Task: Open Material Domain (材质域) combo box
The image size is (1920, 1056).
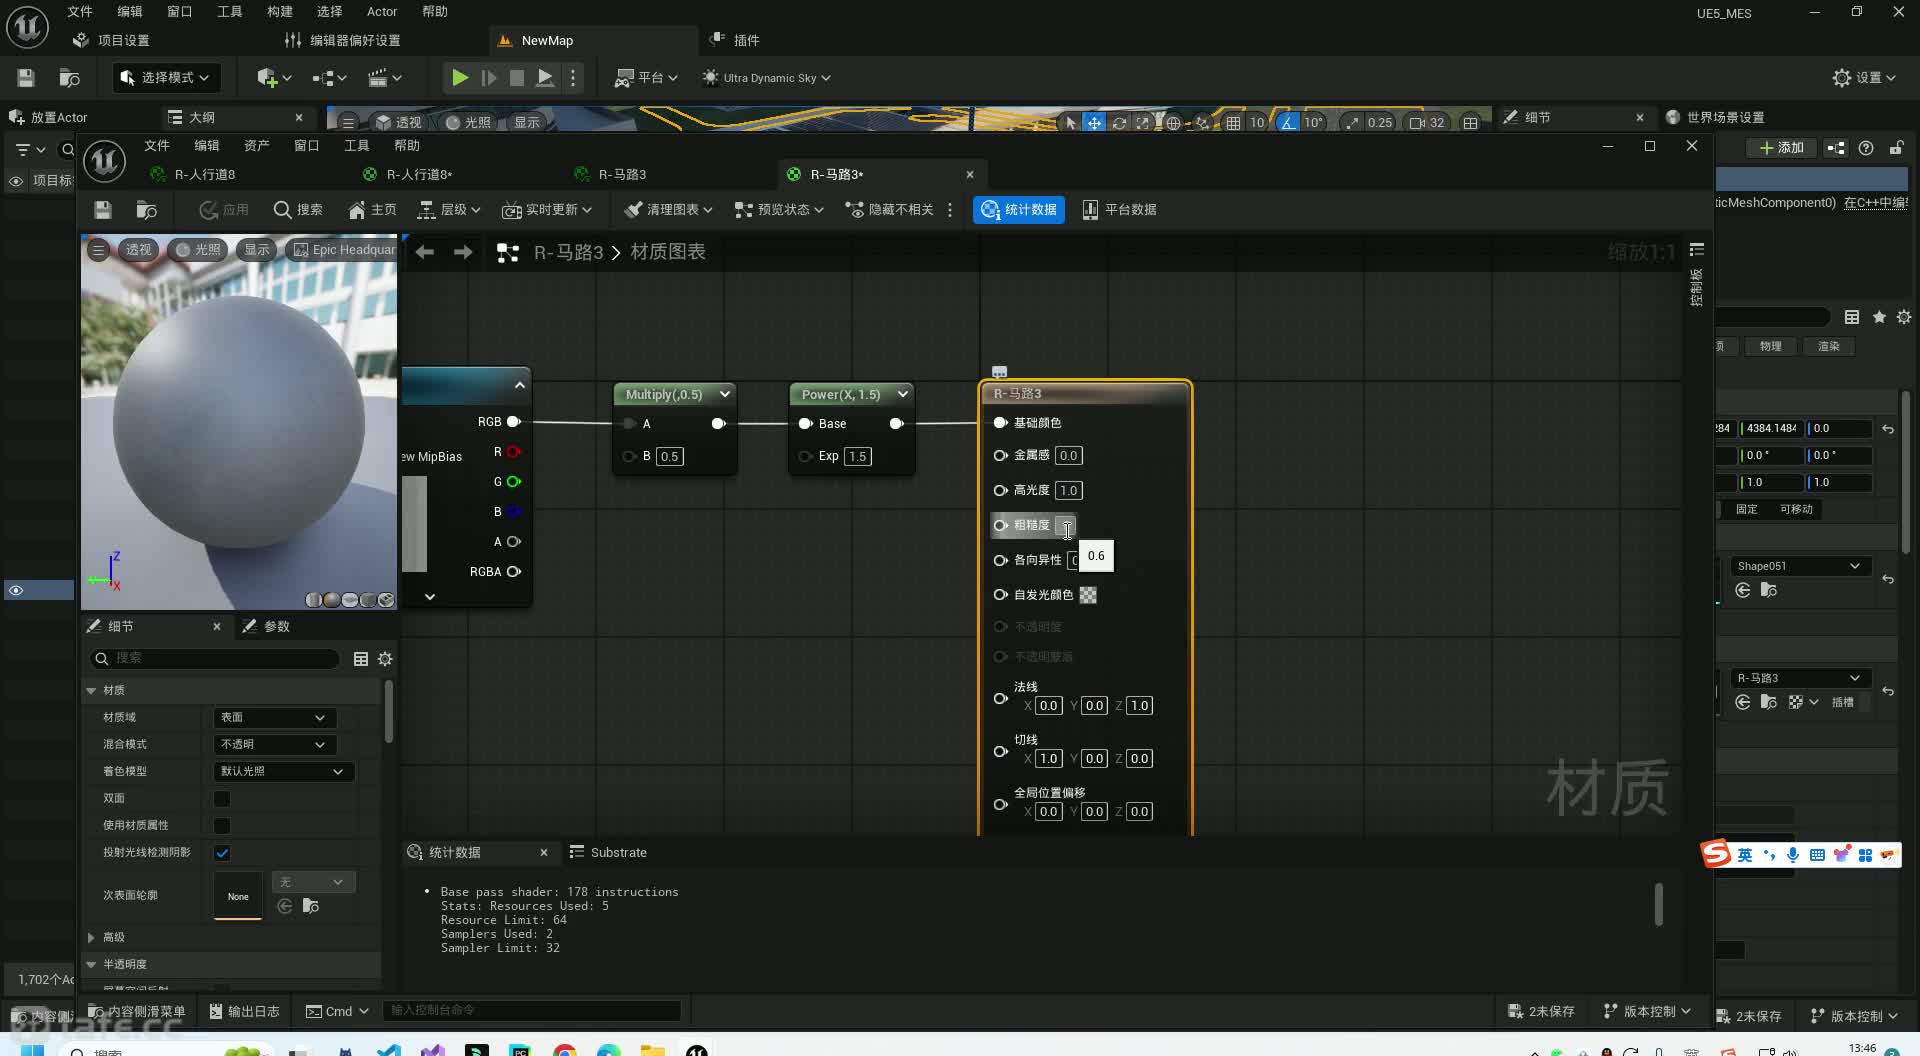Action: [274, 718]
